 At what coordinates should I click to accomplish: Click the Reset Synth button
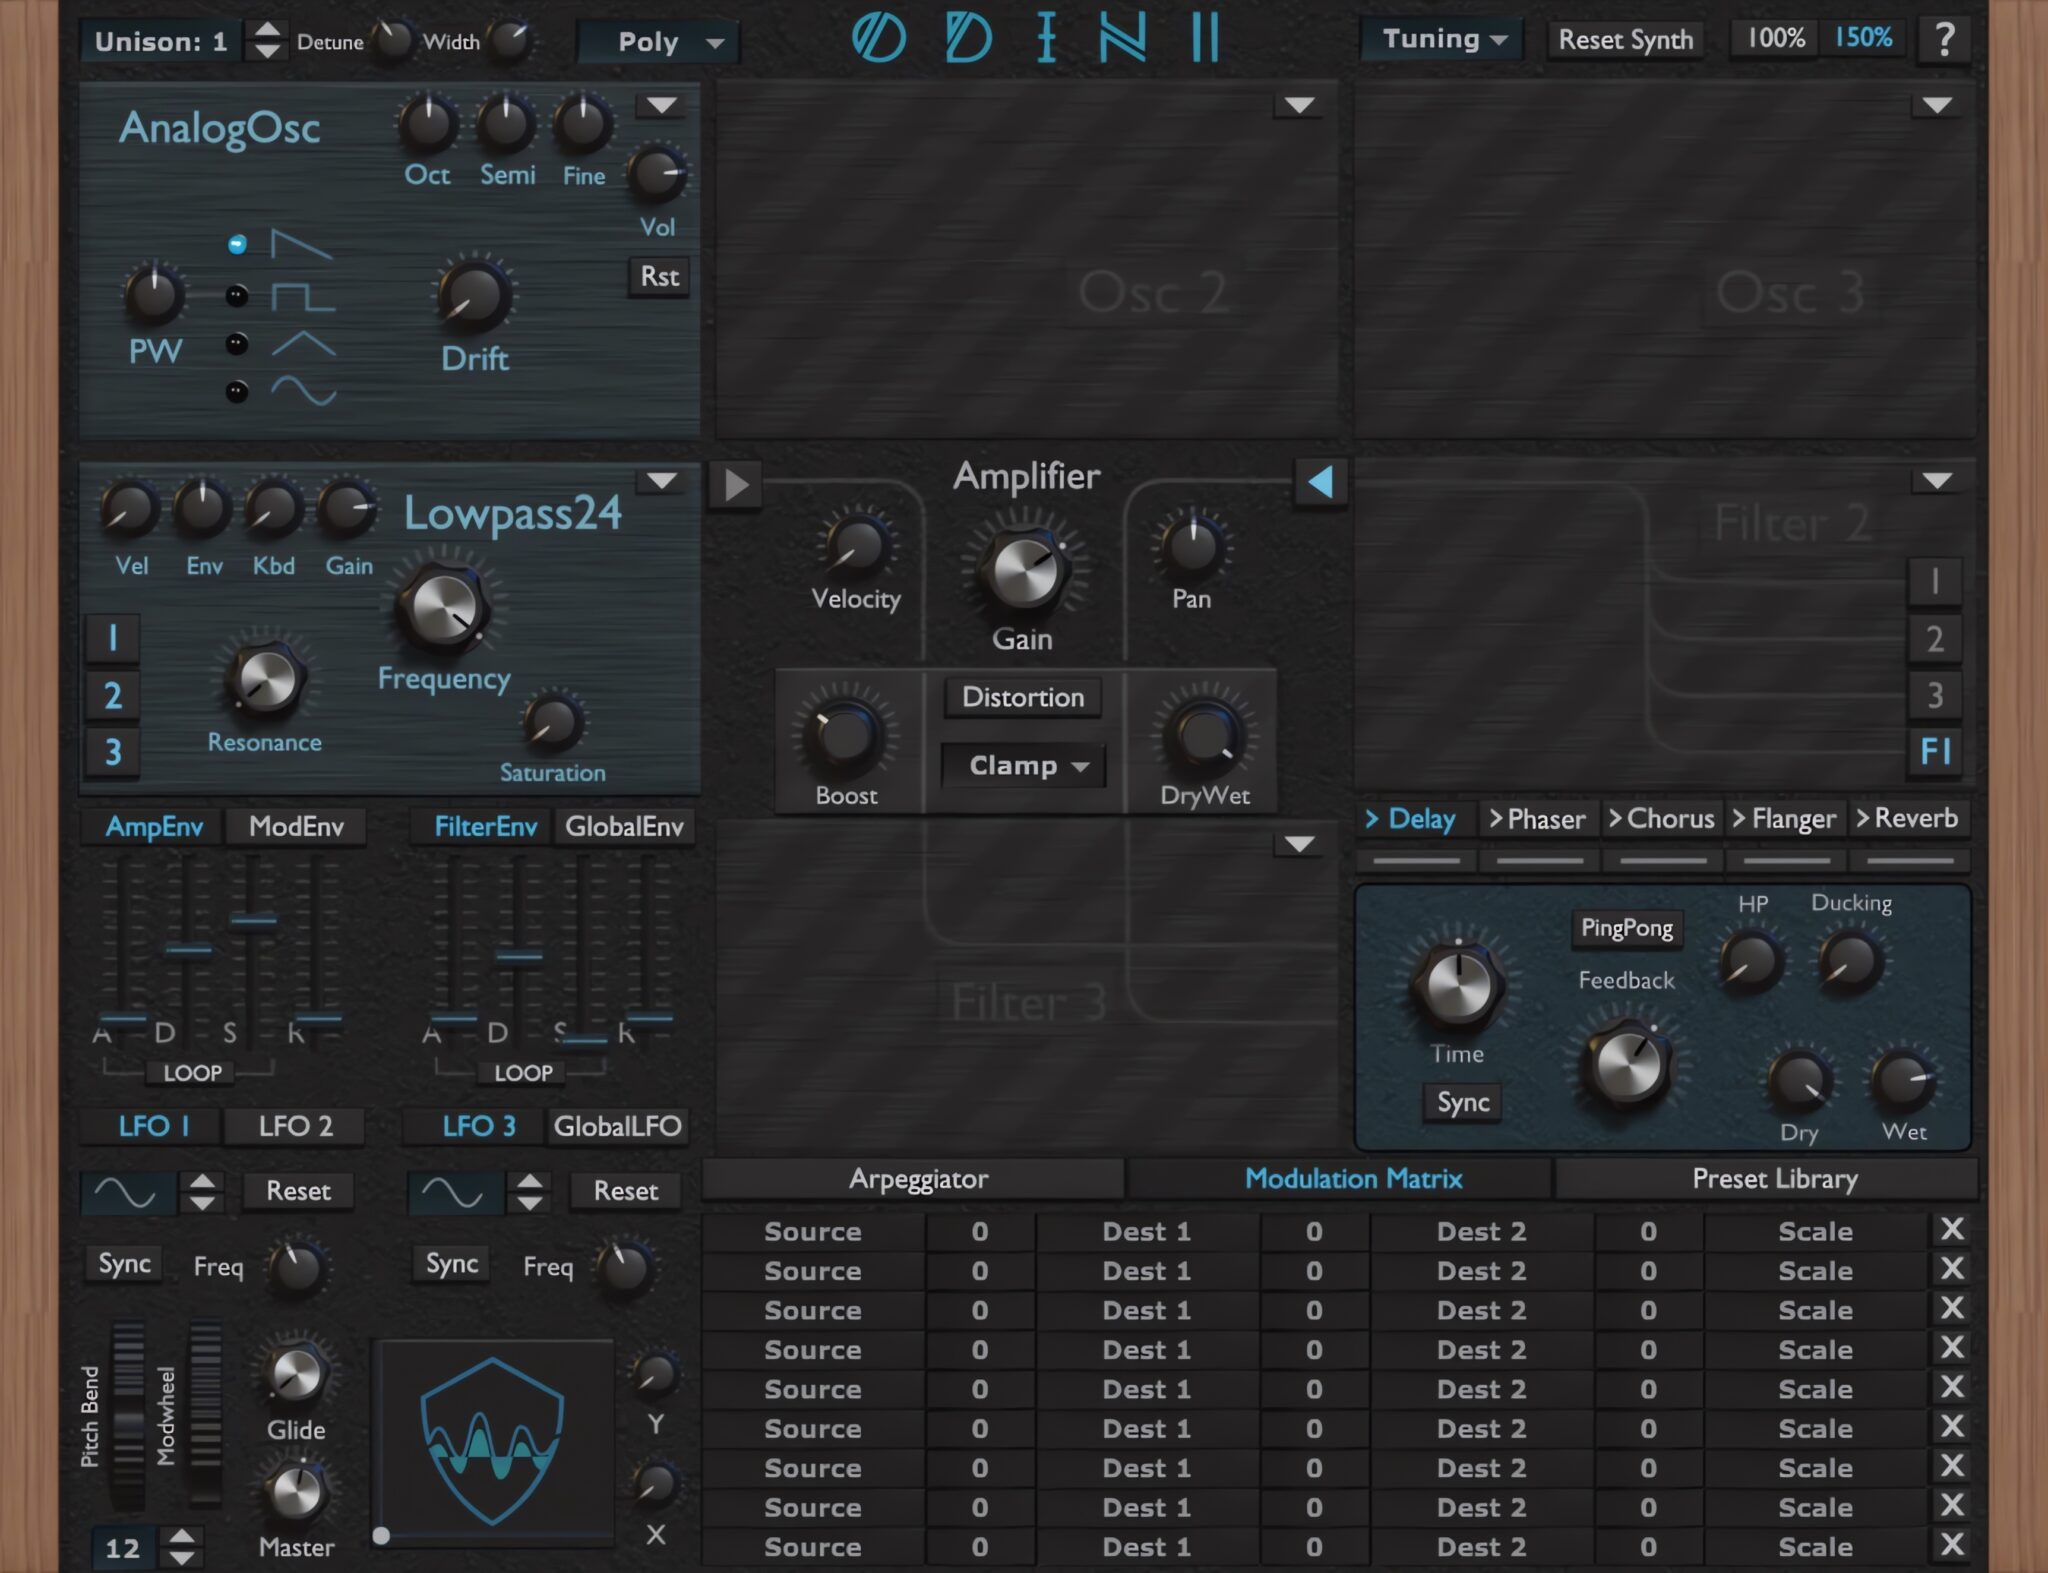pyautogui.click(x=1624, y=39)
